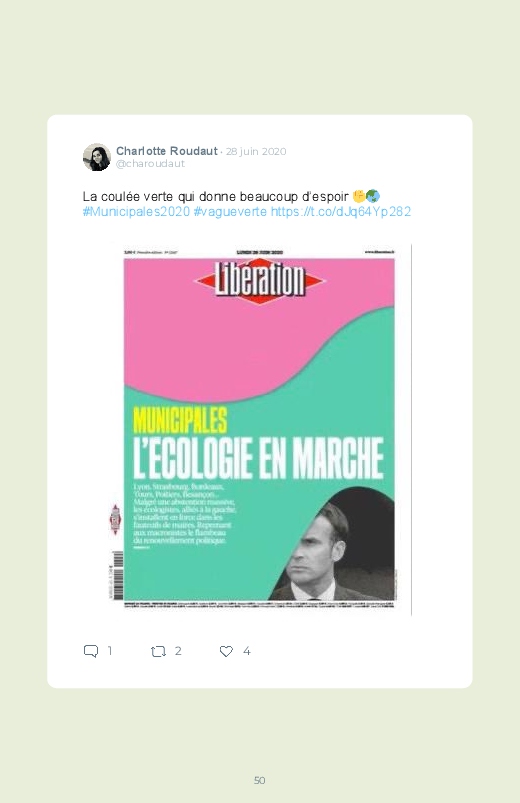This screenshot has height=803, width=520.
Task: Click the reply speech bubble icon
Action: 91,651
